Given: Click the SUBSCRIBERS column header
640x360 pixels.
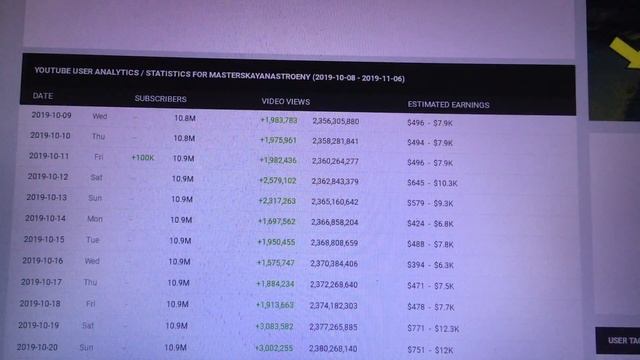Looking at the screenshot, I should pyautogui.click(x=160, y=99).
